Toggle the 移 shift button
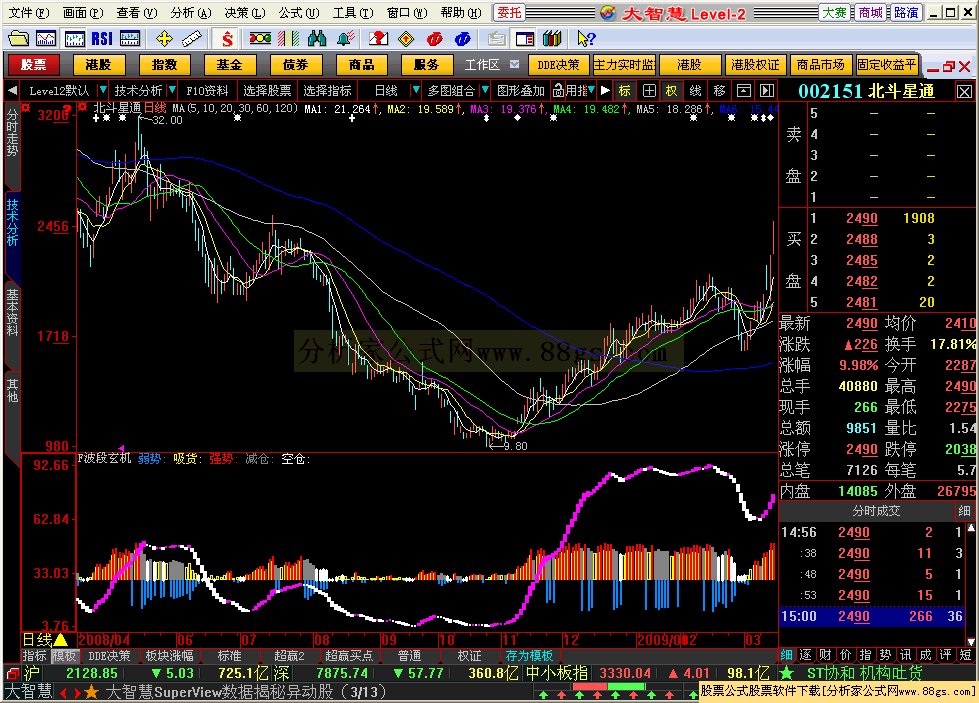Viewport: 979px width, 703px height. click(719, 91)
